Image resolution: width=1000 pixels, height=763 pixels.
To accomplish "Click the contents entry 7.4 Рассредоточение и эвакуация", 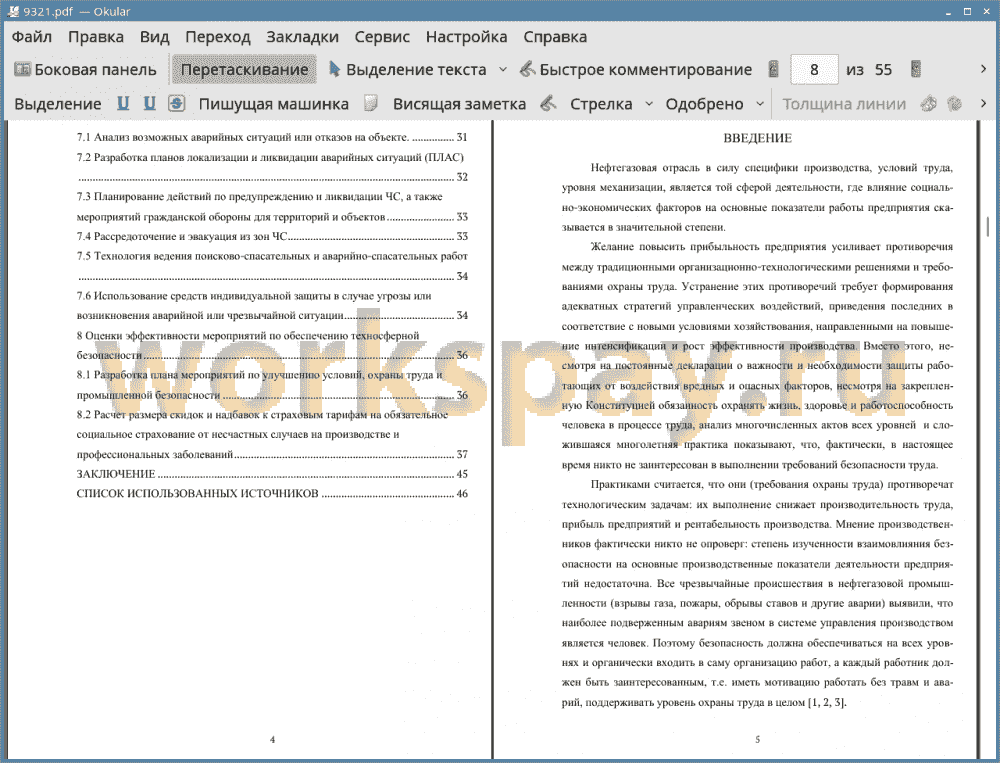I will point(272,236).
